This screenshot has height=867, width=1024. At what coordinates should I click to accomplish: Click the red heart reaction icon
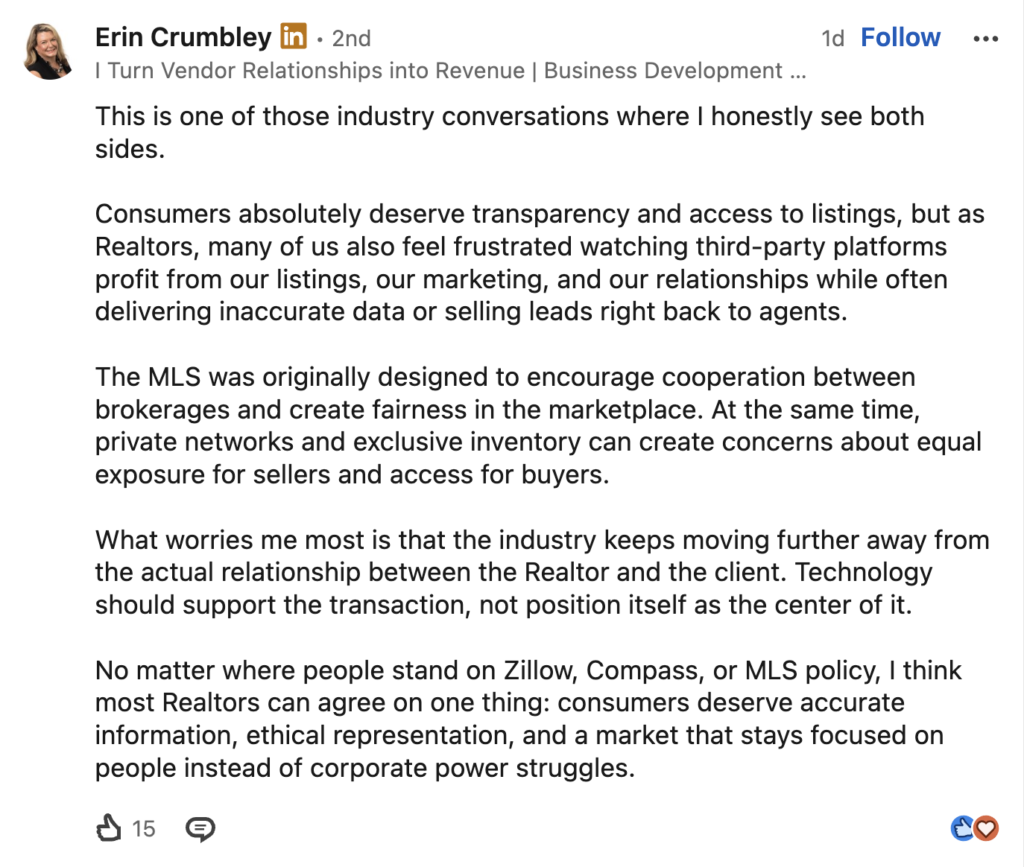click(x=986, y=828)
